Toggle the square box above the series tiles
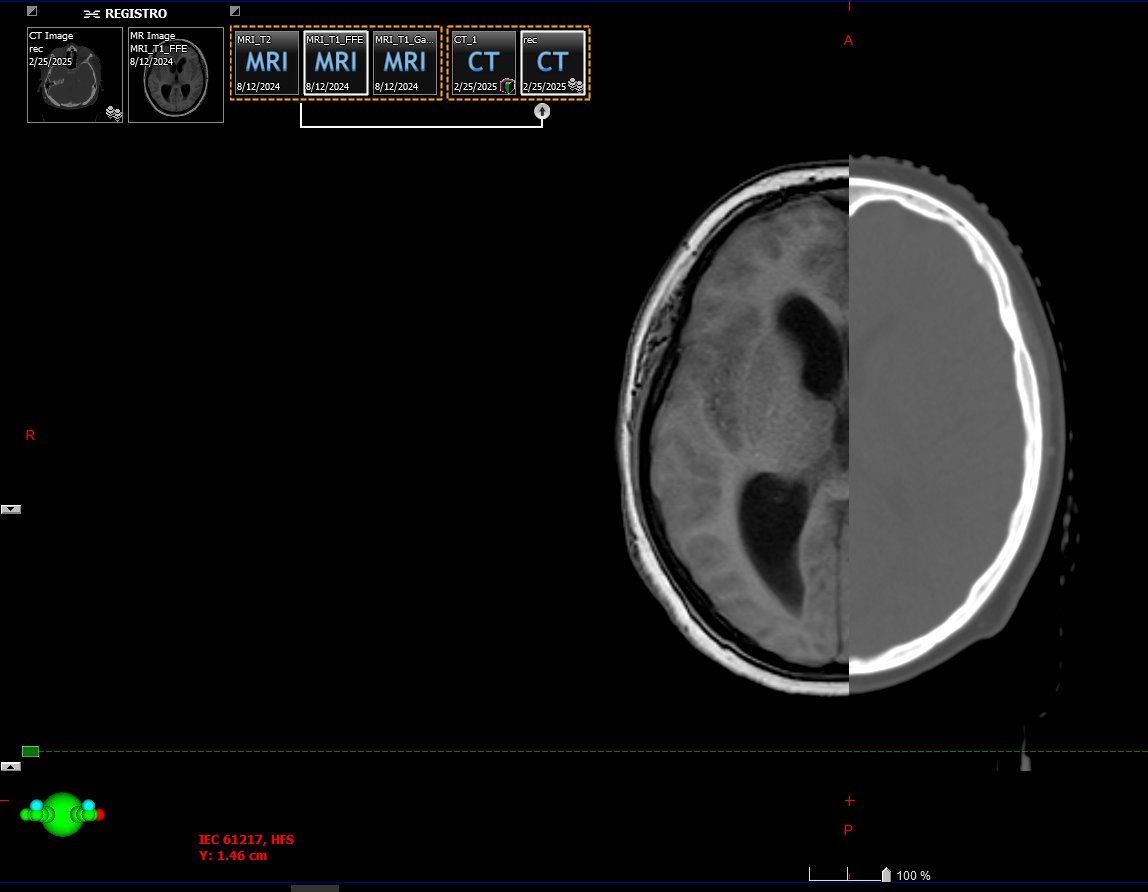1148x892 pixels. click(235, 11)
